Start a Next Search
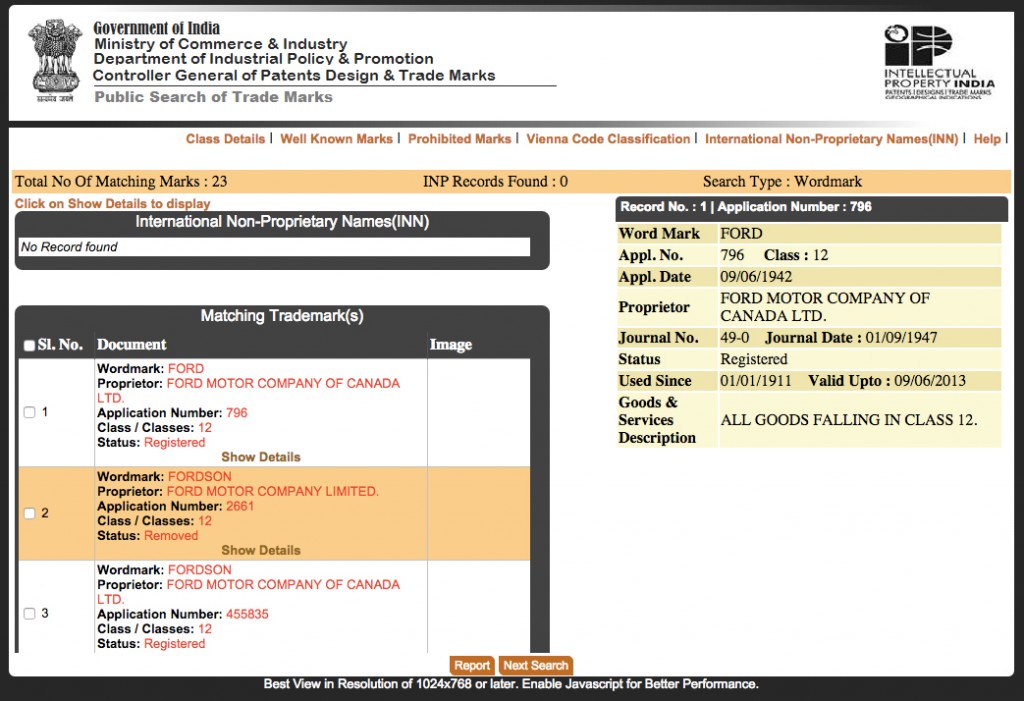 (536, 665)
